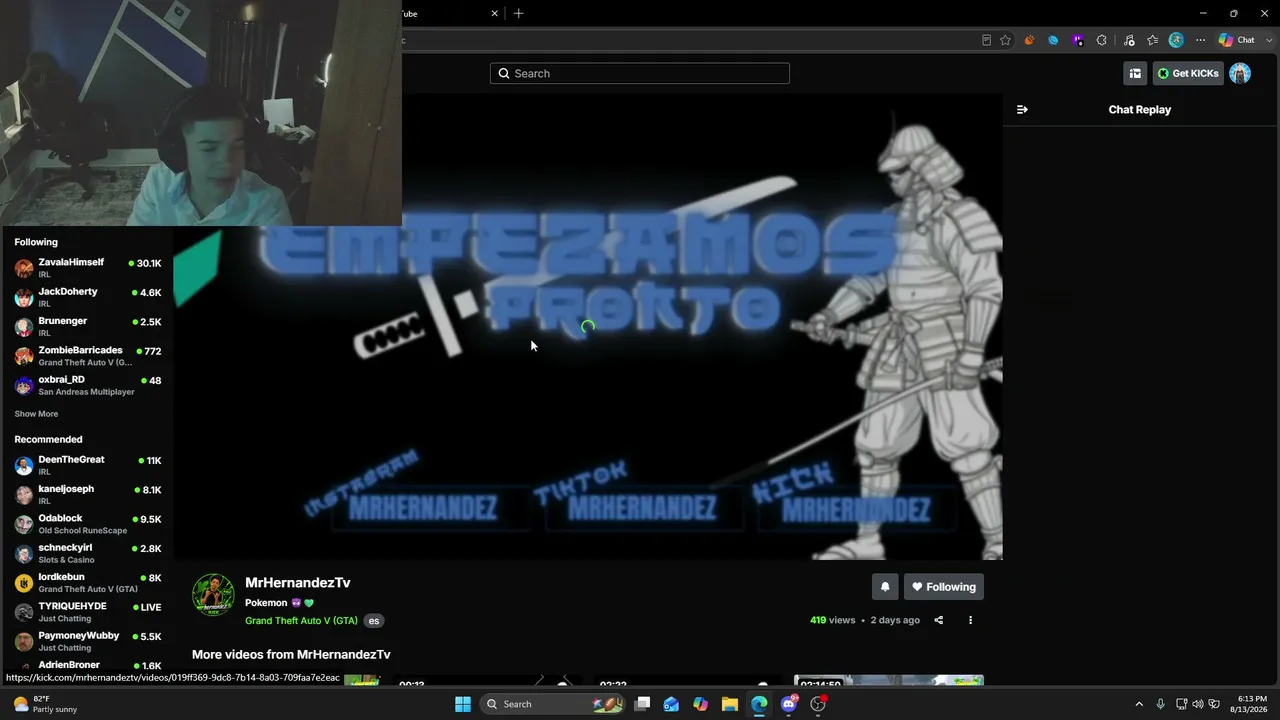Open the video's three-dot options menu
The width and height of the screenshot is (1280, 720).
tap(970, 620)
